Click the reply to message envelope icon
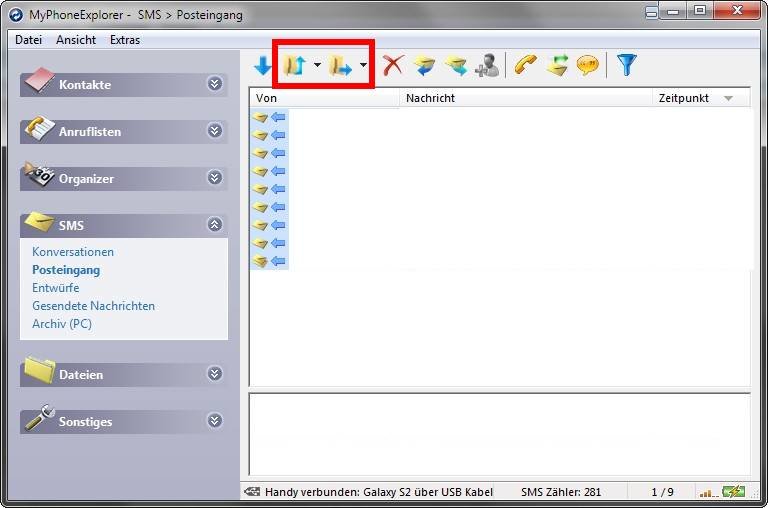Screen dimensions: 768x508 [x=424, y=65]
